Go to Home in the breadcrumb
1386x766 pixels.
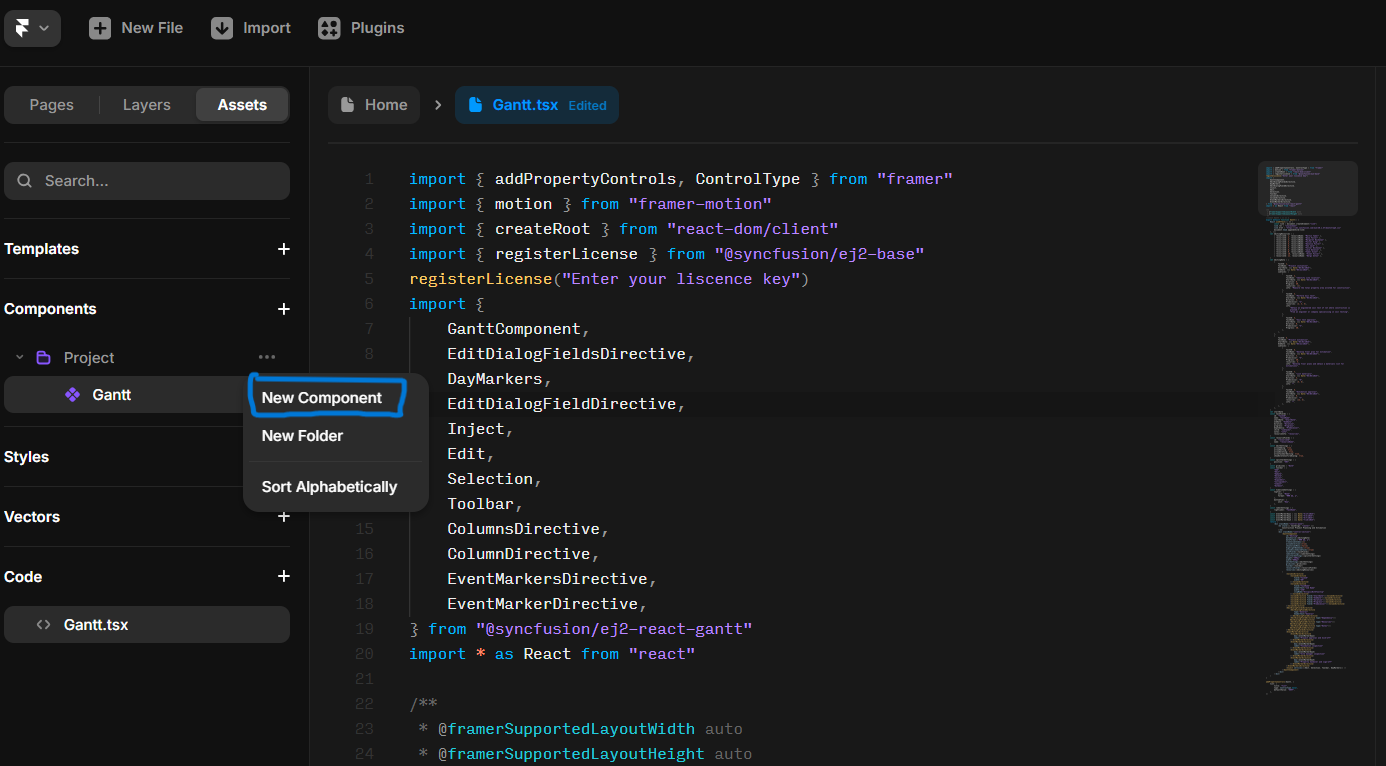click(x=374, y=105)
